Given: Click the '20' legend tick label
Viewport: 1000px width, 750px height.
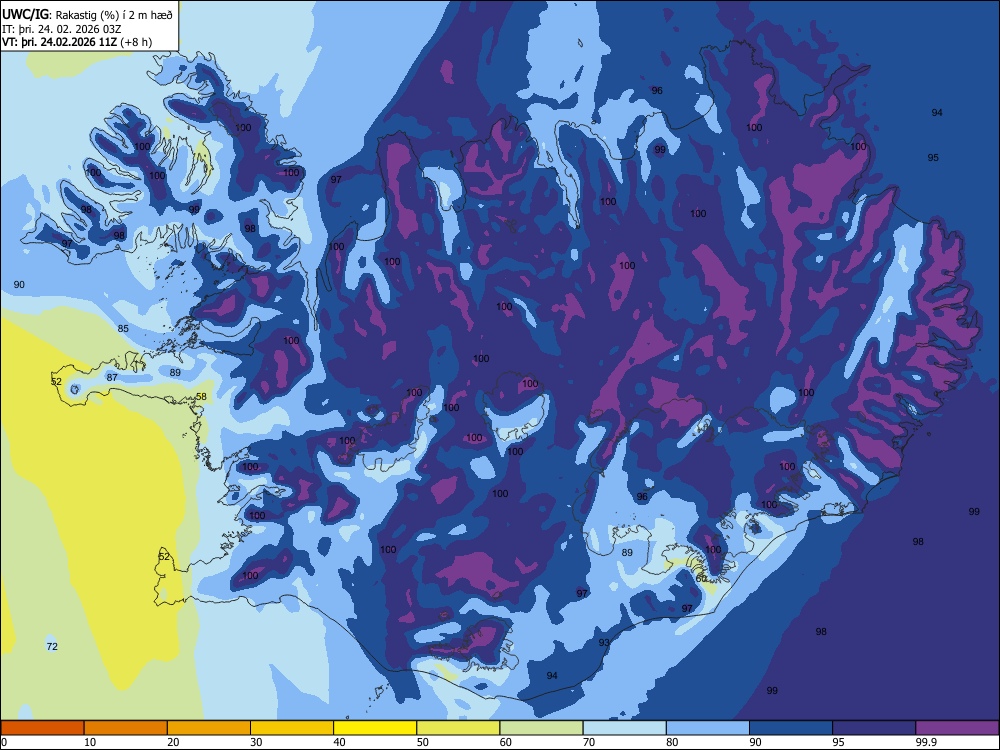Looking at the screenshot, I should coord(173,742).
